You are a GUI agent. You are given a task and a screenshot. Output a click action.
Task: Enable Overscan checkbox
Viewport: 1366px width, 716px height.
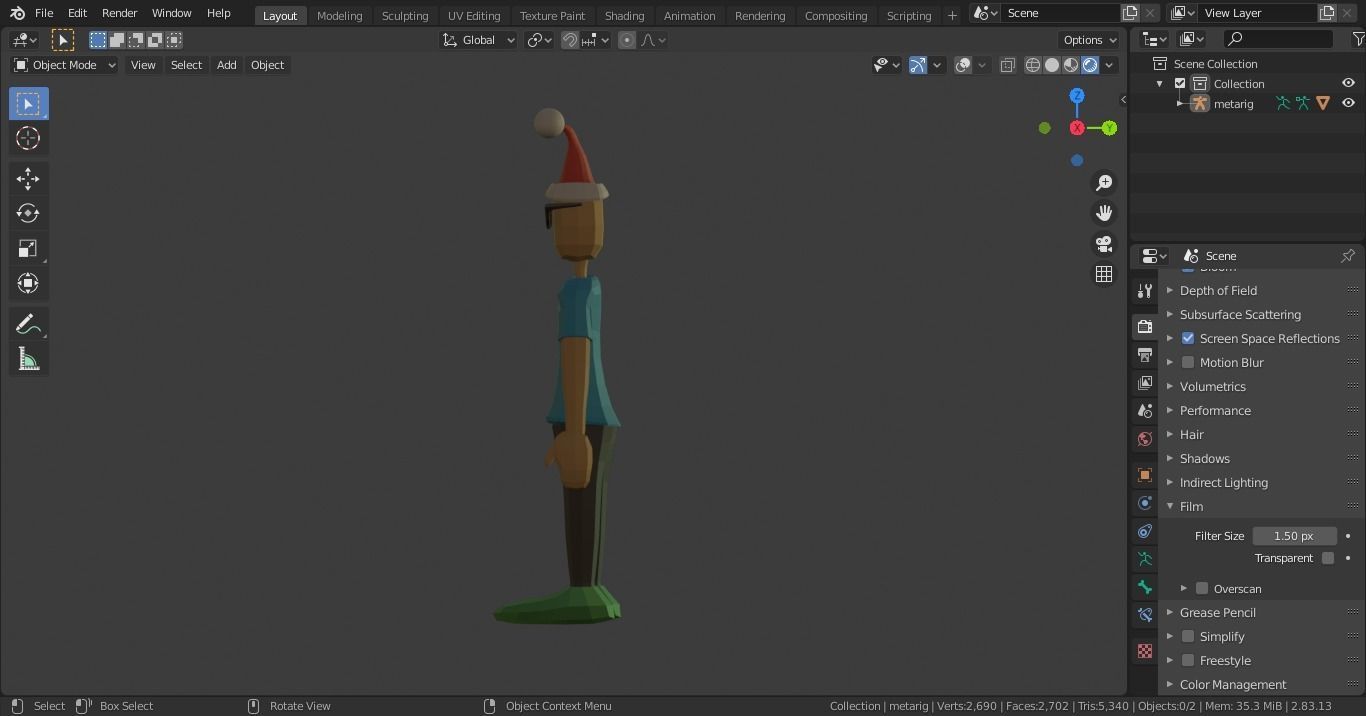pyautogui.click(x=1202, y=589)
